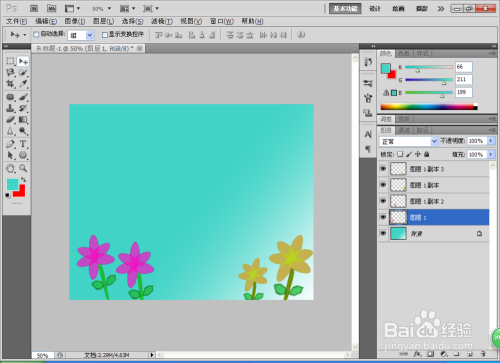Hide layer 图层 1 副本 2

click(383, 201)
